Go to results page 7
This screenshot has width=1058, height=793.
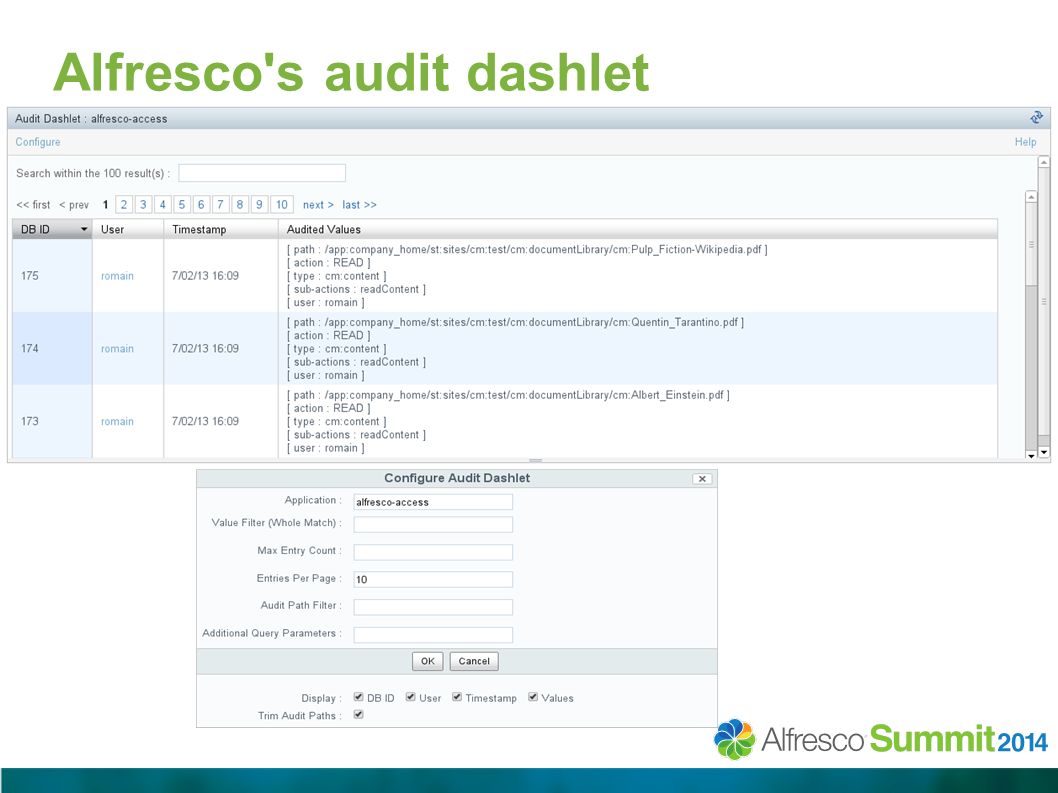[x=220, y=204]
